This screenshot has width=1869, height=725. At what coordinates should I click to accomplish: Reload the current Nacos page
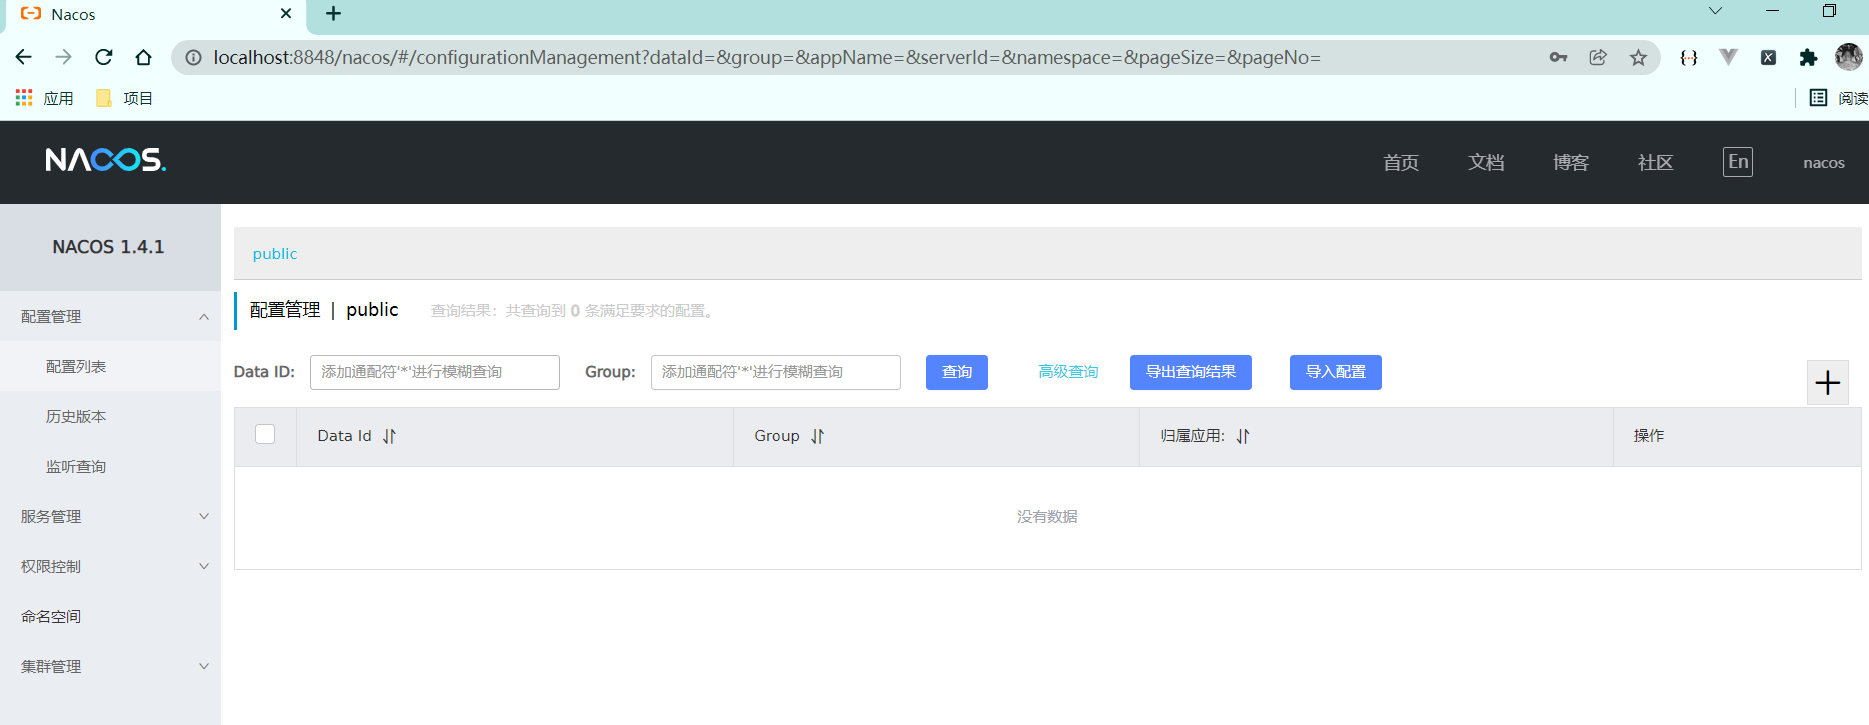pyautogui.click(x=104, y=57)
